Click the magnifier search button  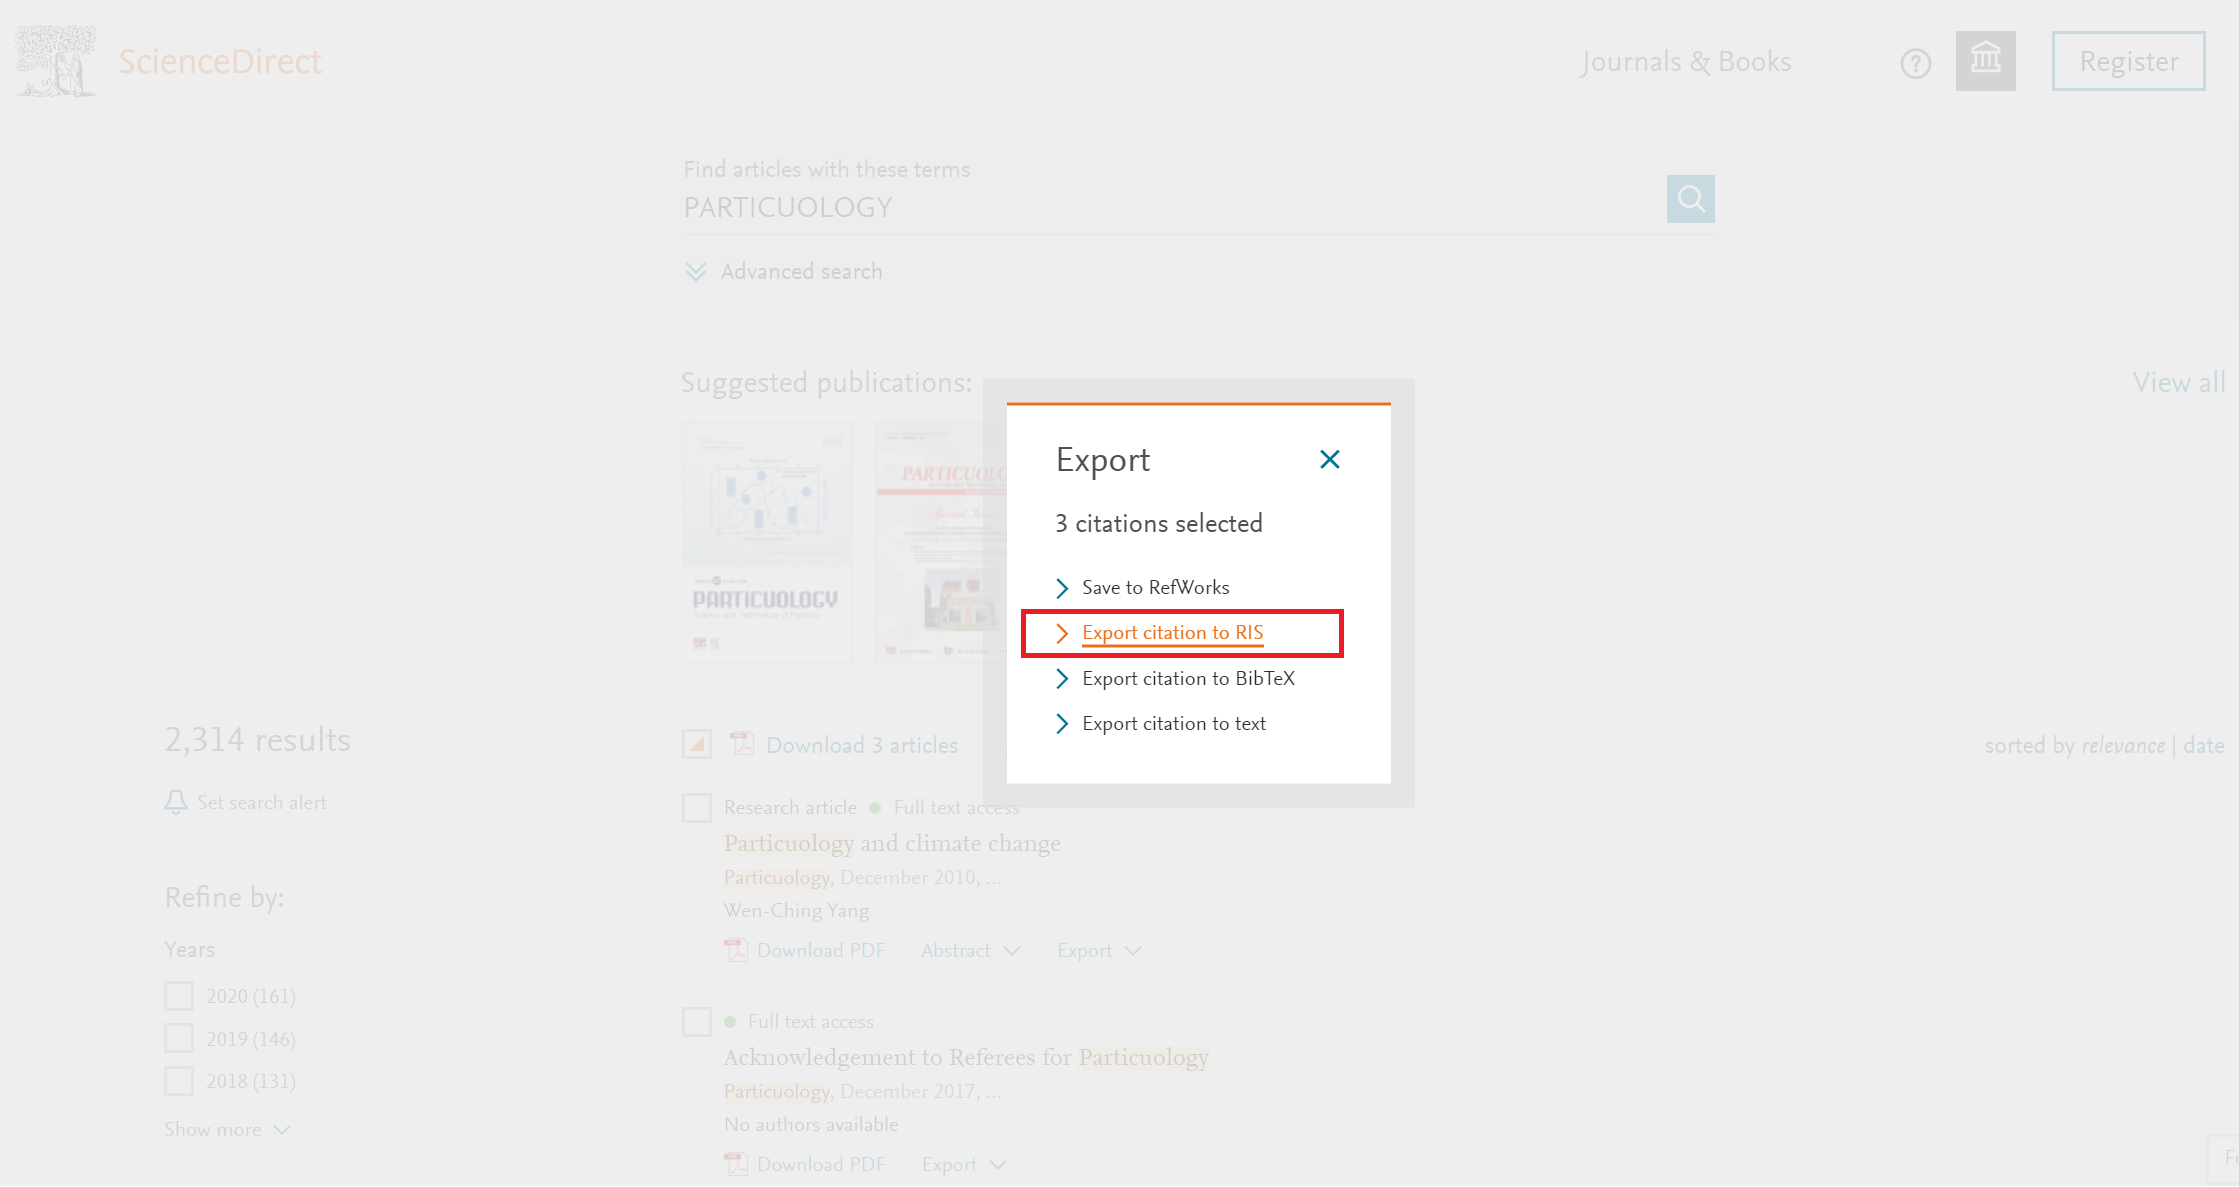click(1690, 199)
